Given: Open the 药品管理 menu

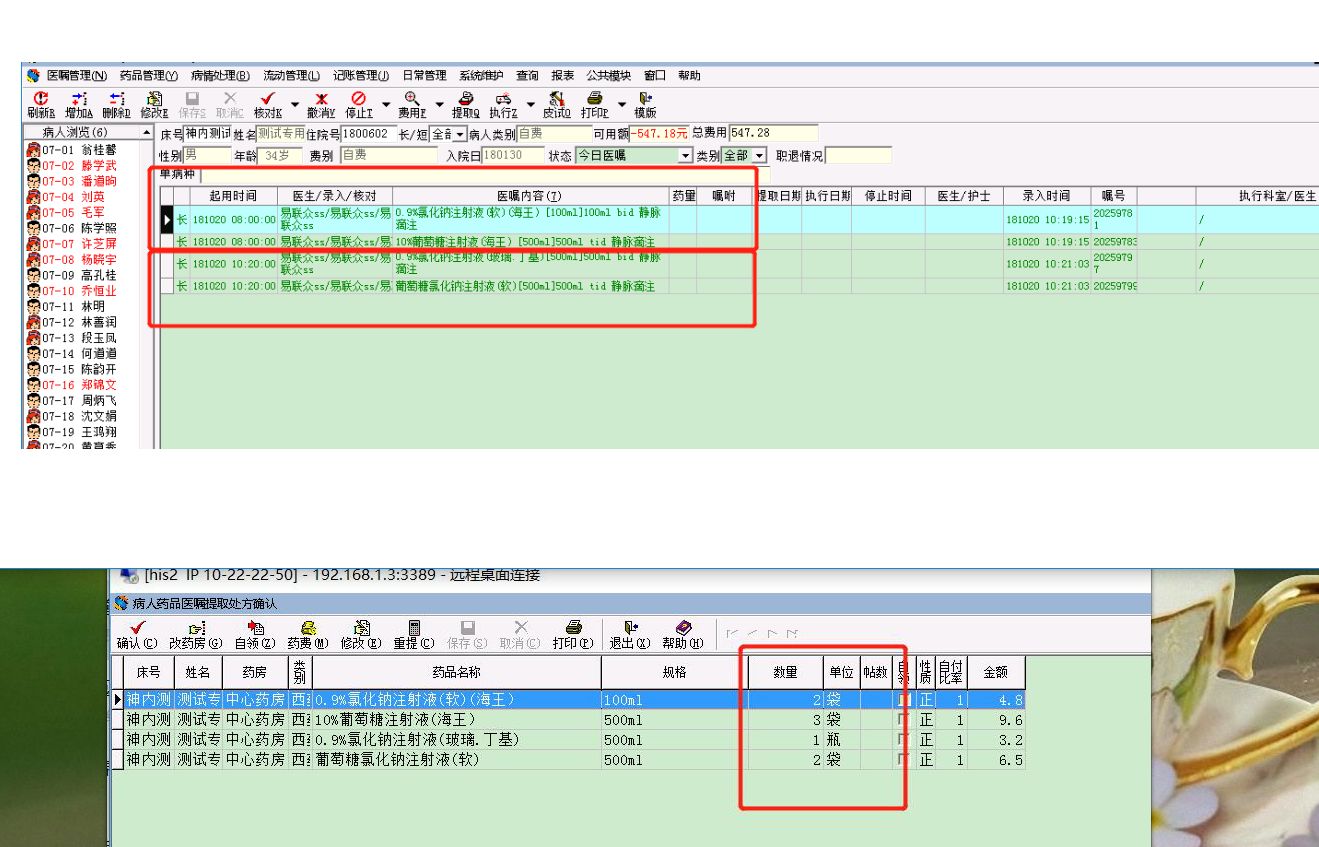Looking at the screenshot, I should [x=149, y=76].
